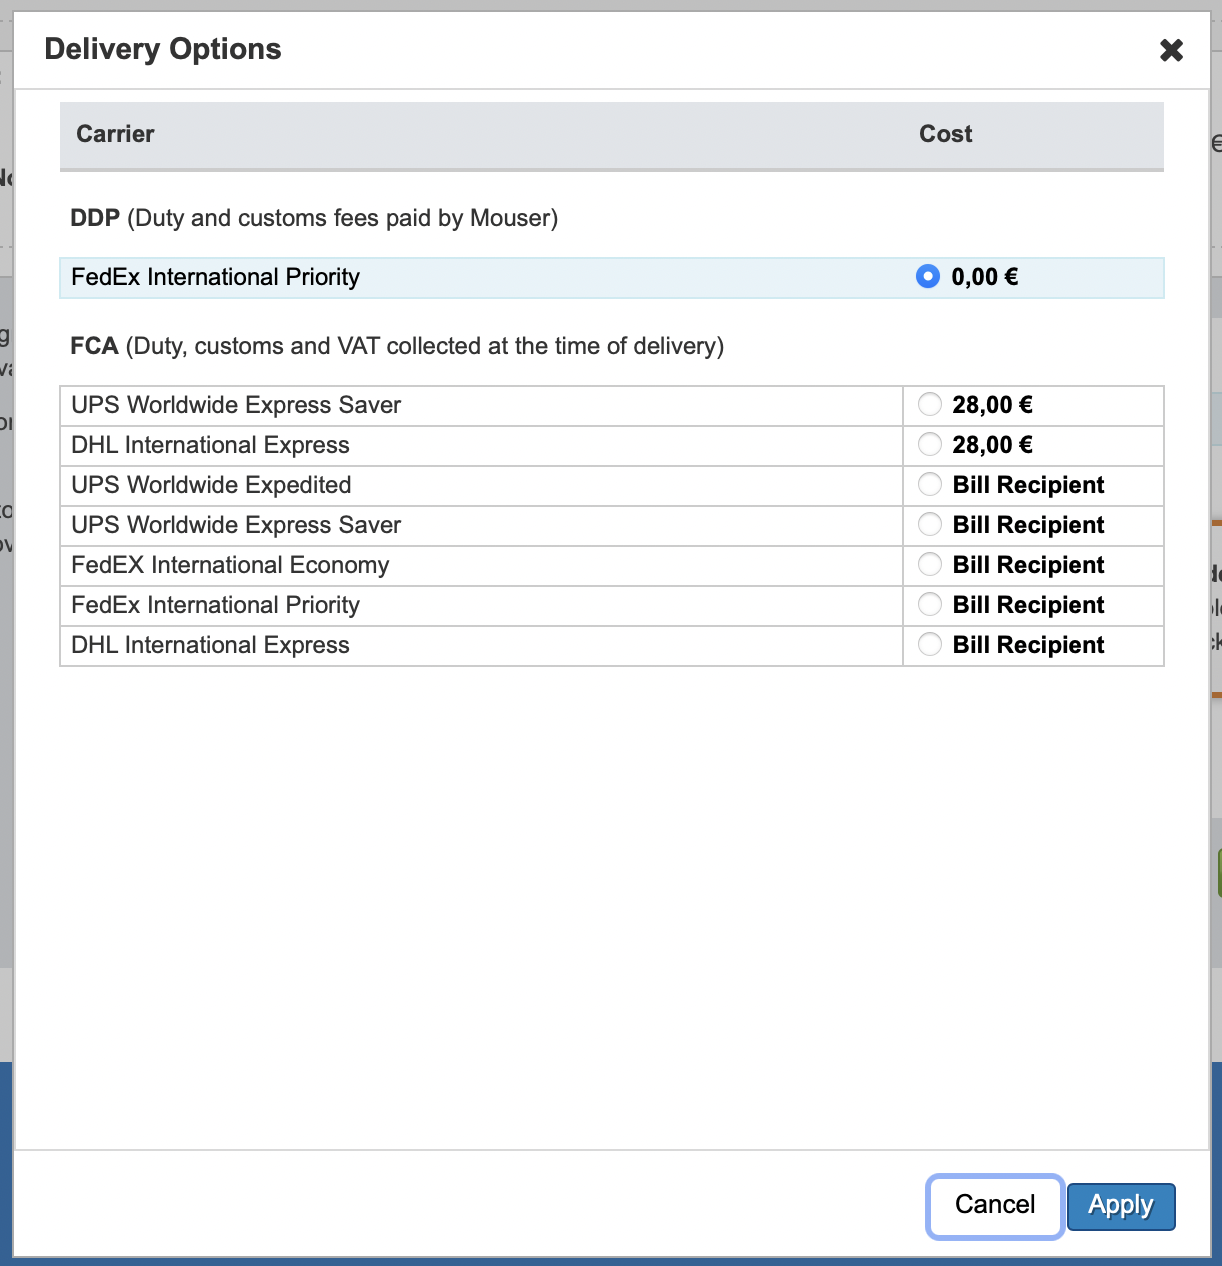Close the Delivery Options dialog with X
1222x1266 pixels.
pyautogui.click(x=1171, y=50)
